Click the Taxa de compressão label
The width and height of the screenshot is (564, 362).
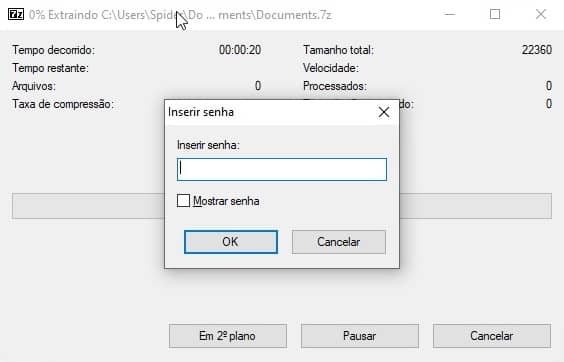point(63,104)
